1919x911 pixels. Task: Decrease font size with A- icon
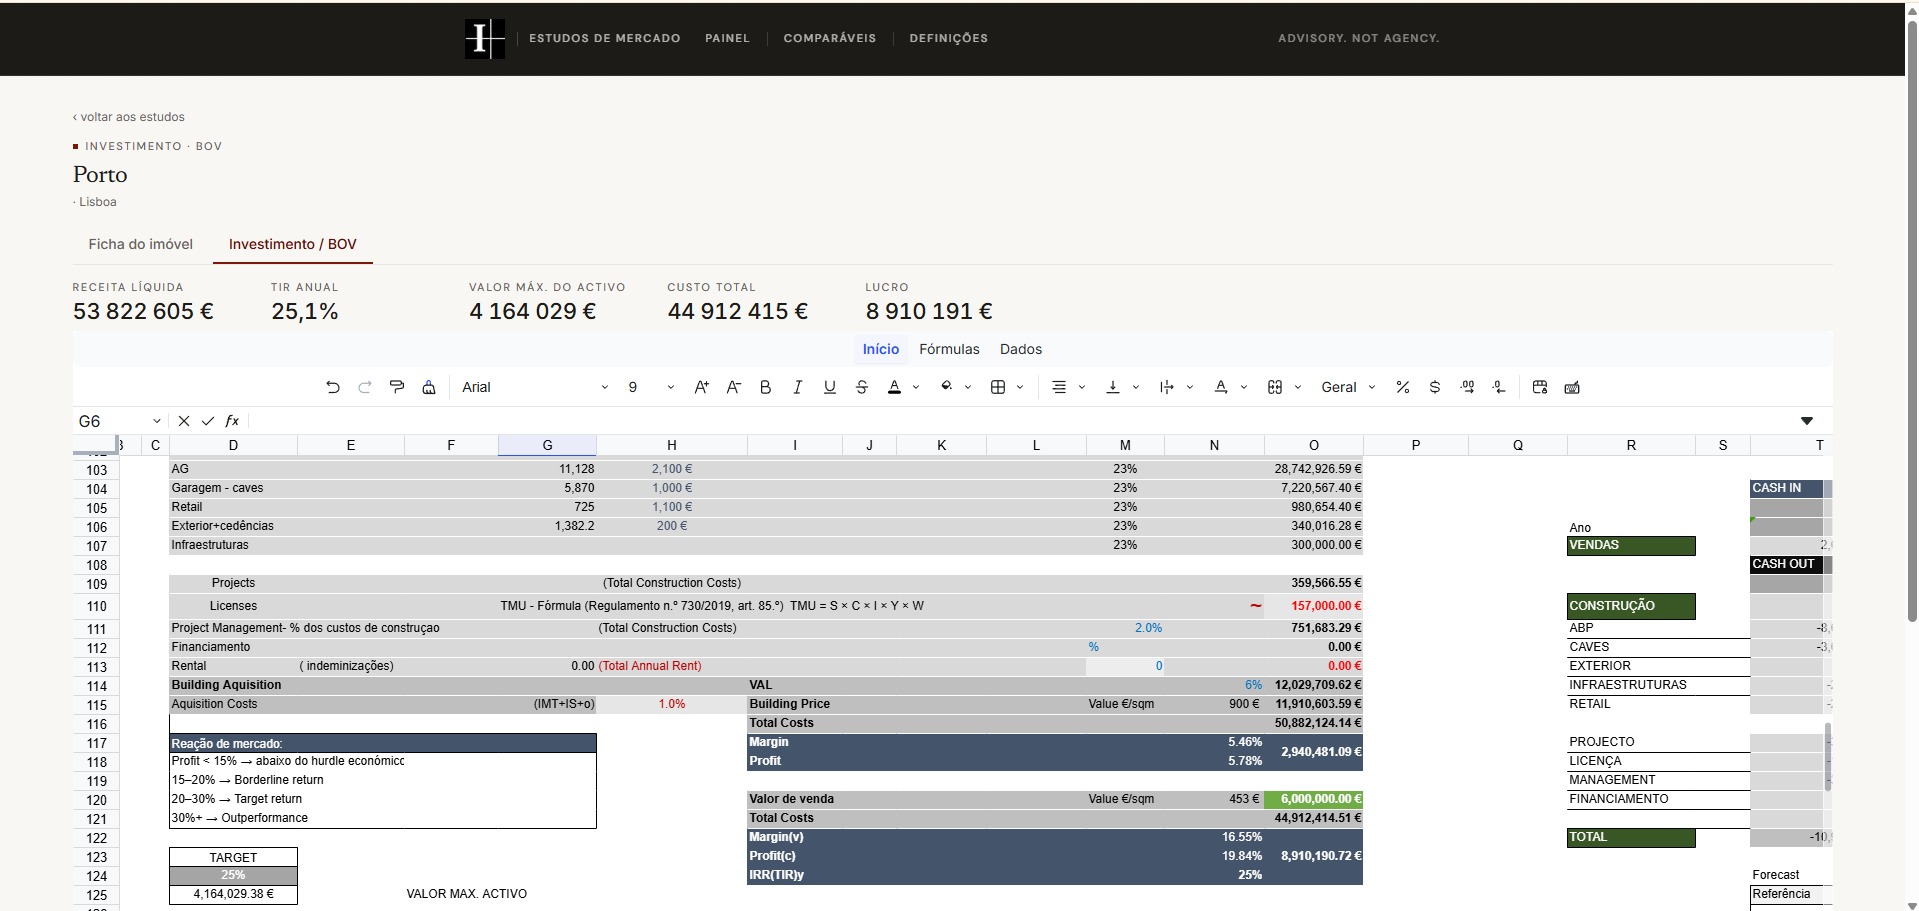click(733, 387)
